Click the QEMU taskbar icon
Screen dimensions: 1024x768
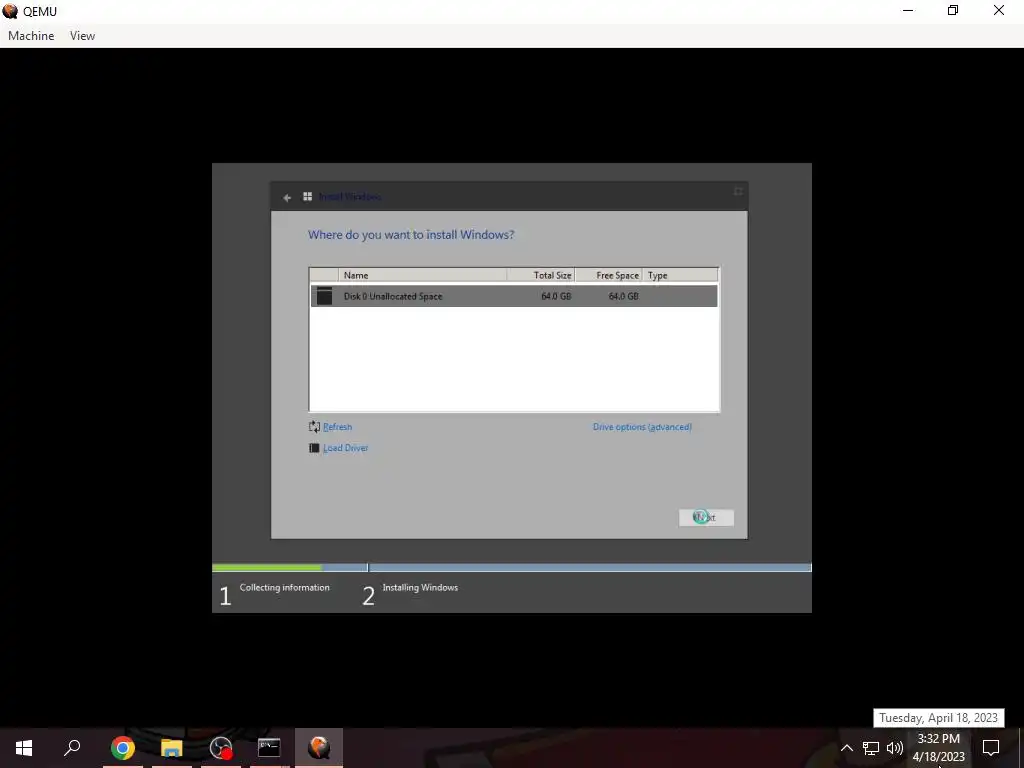319,748
